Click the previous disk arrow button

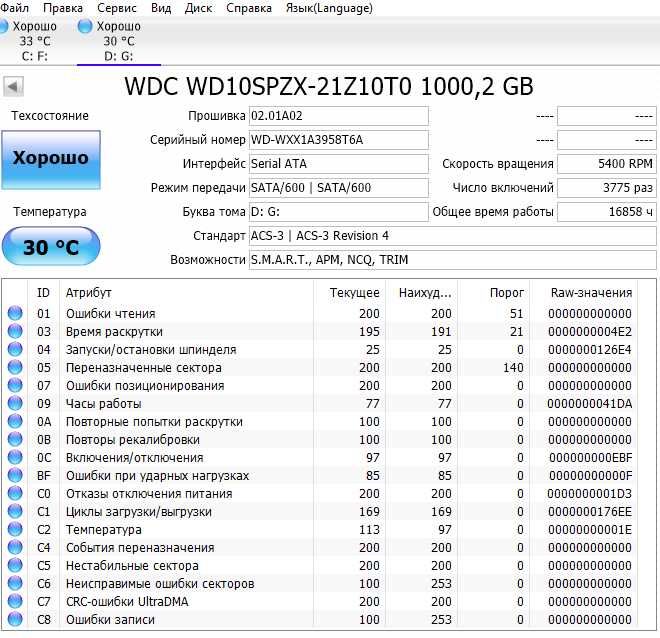(x=13, y=87)
